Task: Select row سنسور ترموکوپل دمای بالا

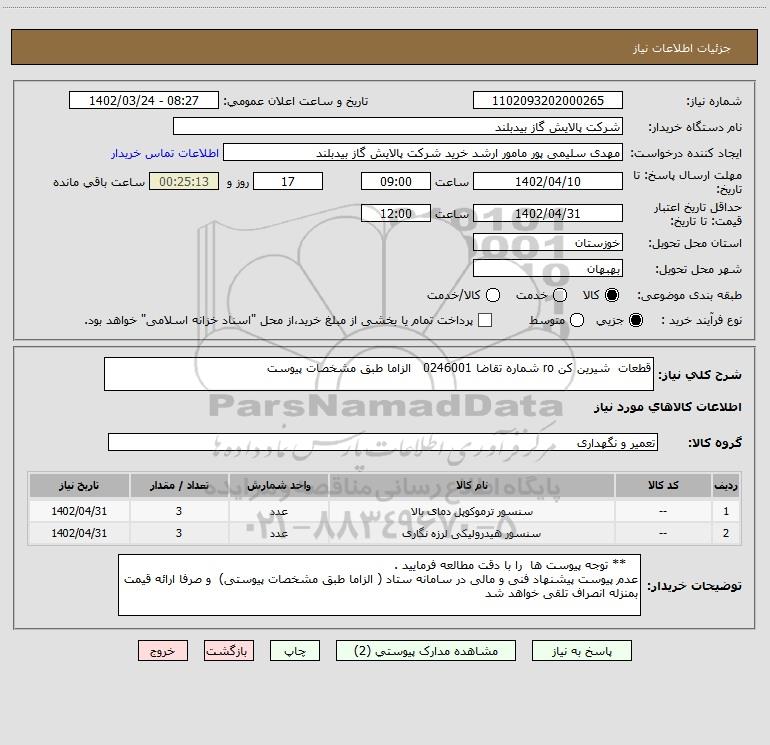Action: click(x=384, y=511)
